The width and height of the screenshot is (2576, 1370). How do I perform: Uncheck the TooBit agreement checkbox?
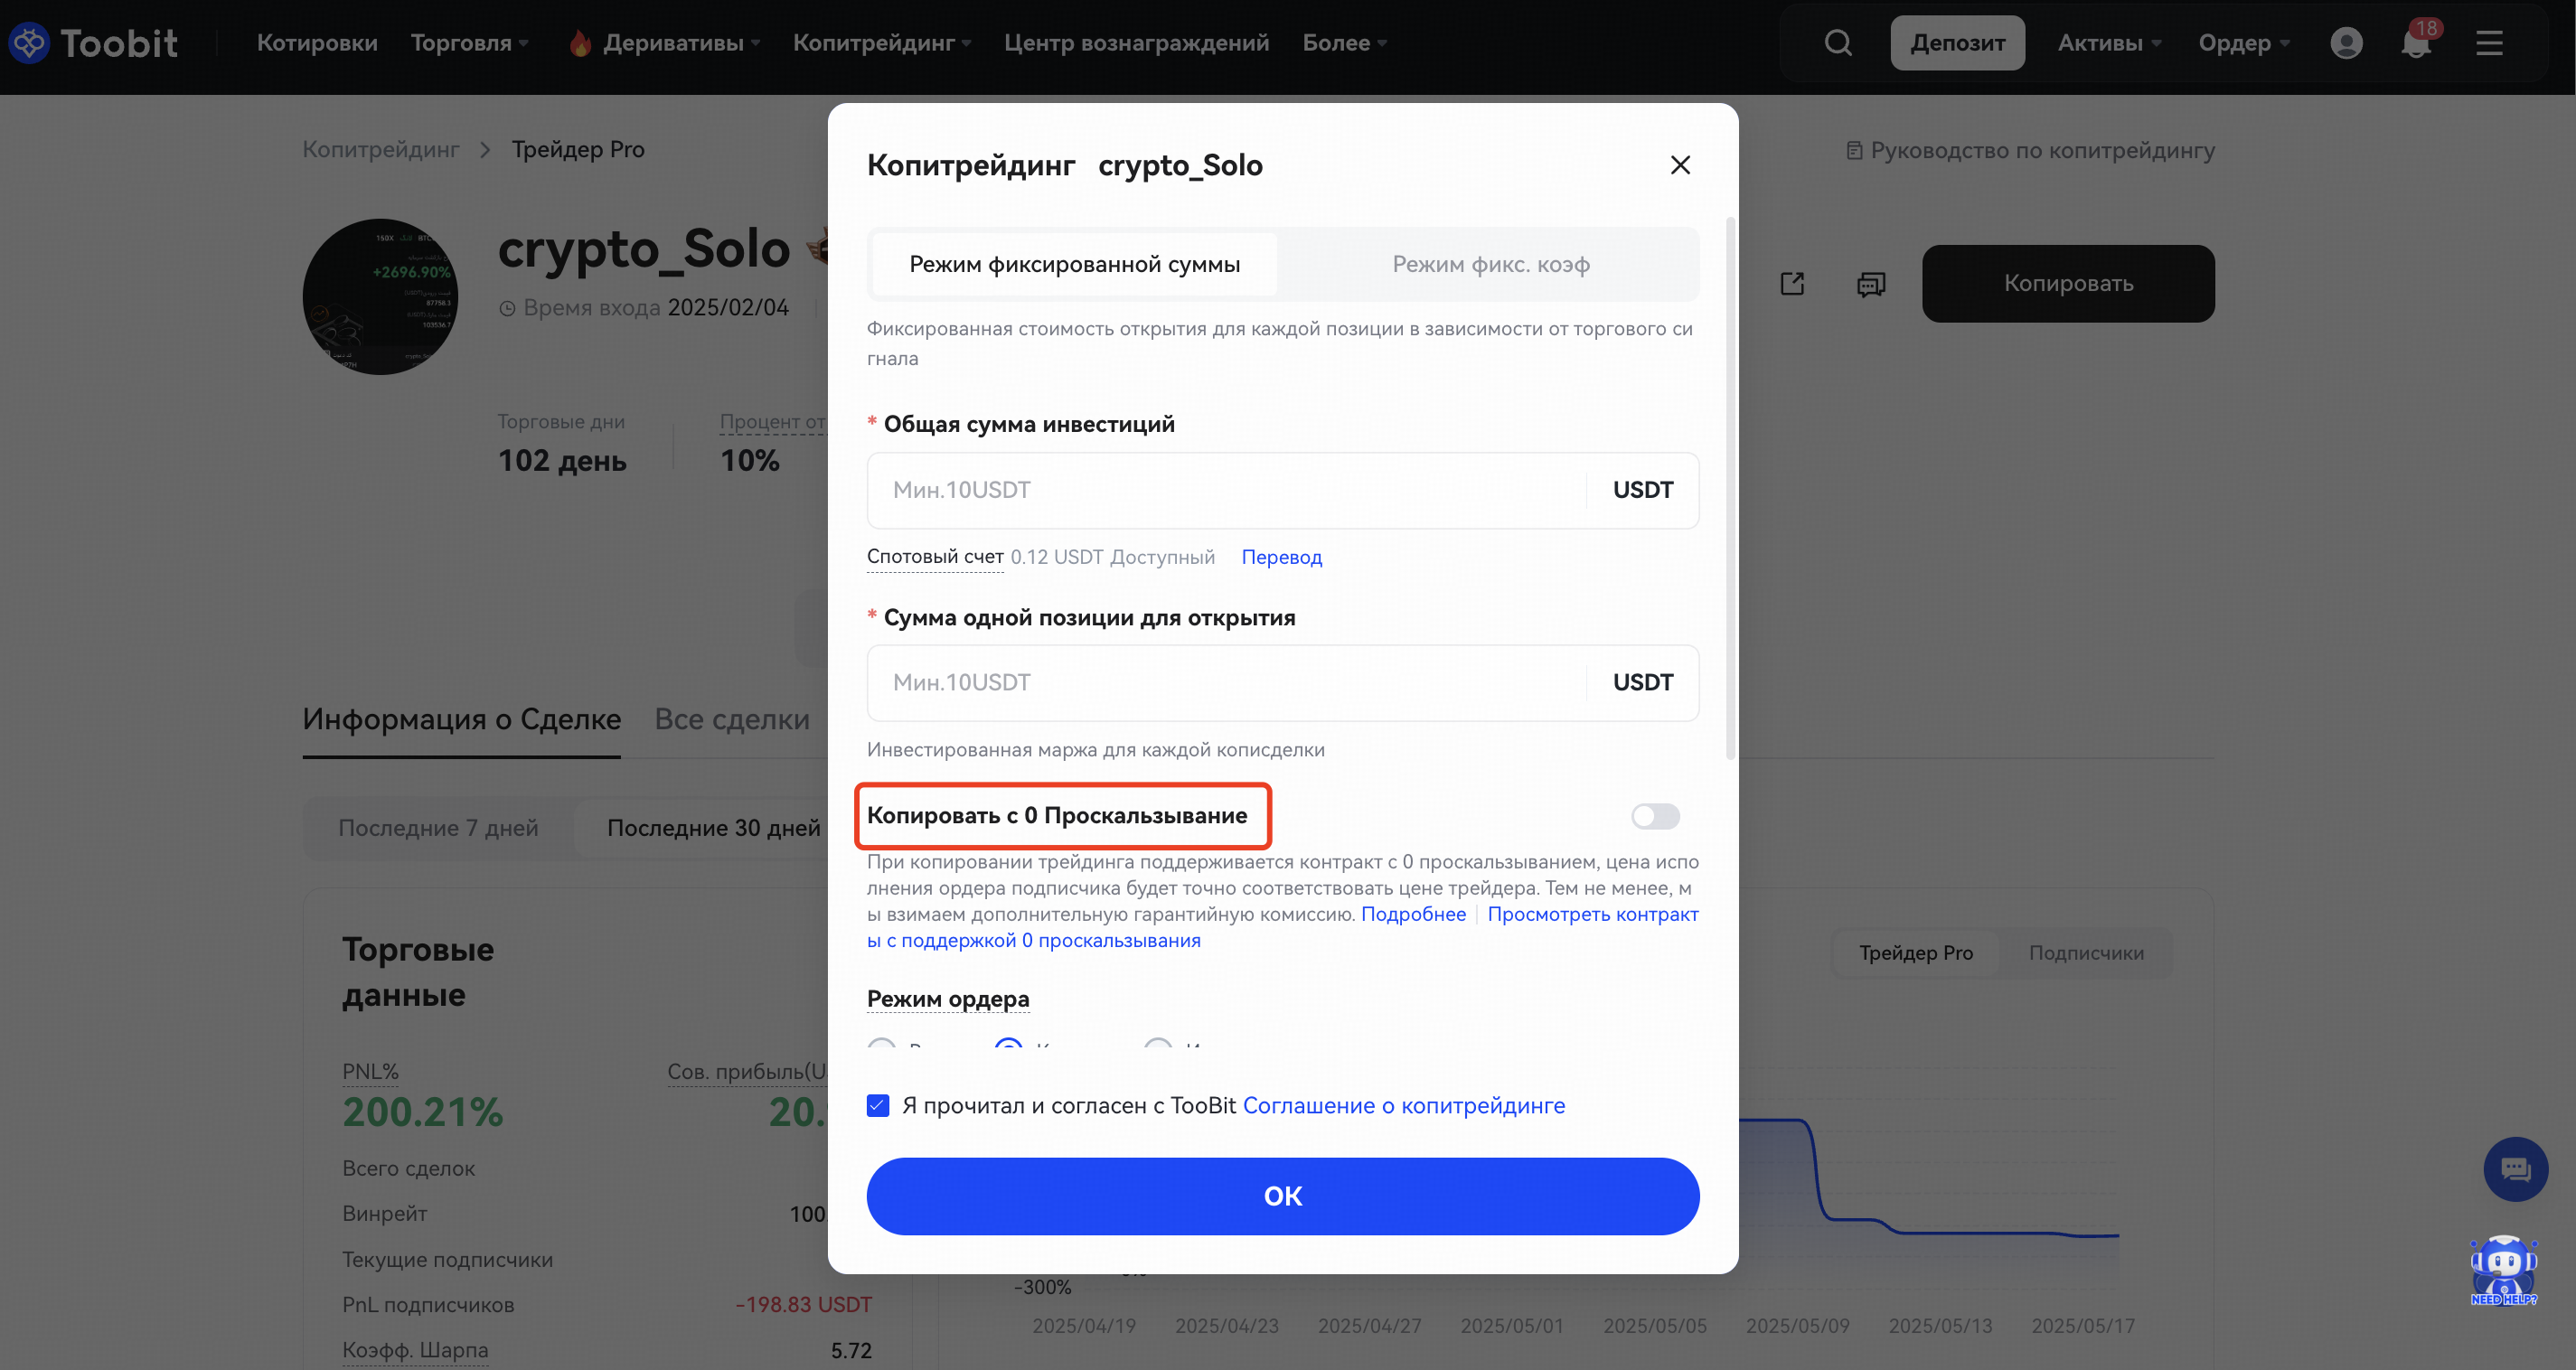pos(878,1105)
